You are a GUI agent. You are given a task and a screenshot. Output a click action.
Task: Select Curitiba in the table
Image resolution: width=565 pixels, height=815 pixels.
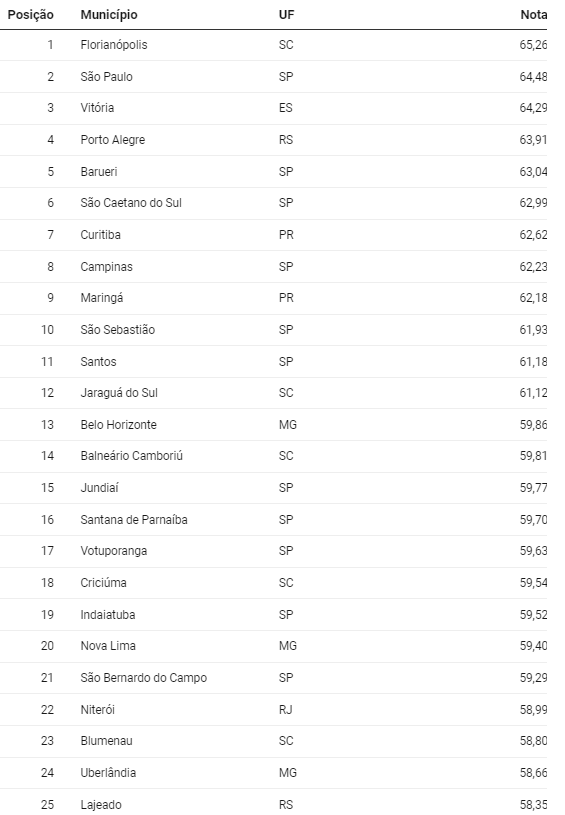pyautogui.click(x=100, y=235)
